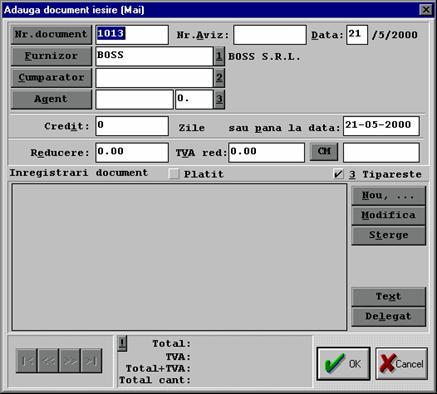
Task: Click the Agent percent field showing 0.
Action: tap(194, 99)
